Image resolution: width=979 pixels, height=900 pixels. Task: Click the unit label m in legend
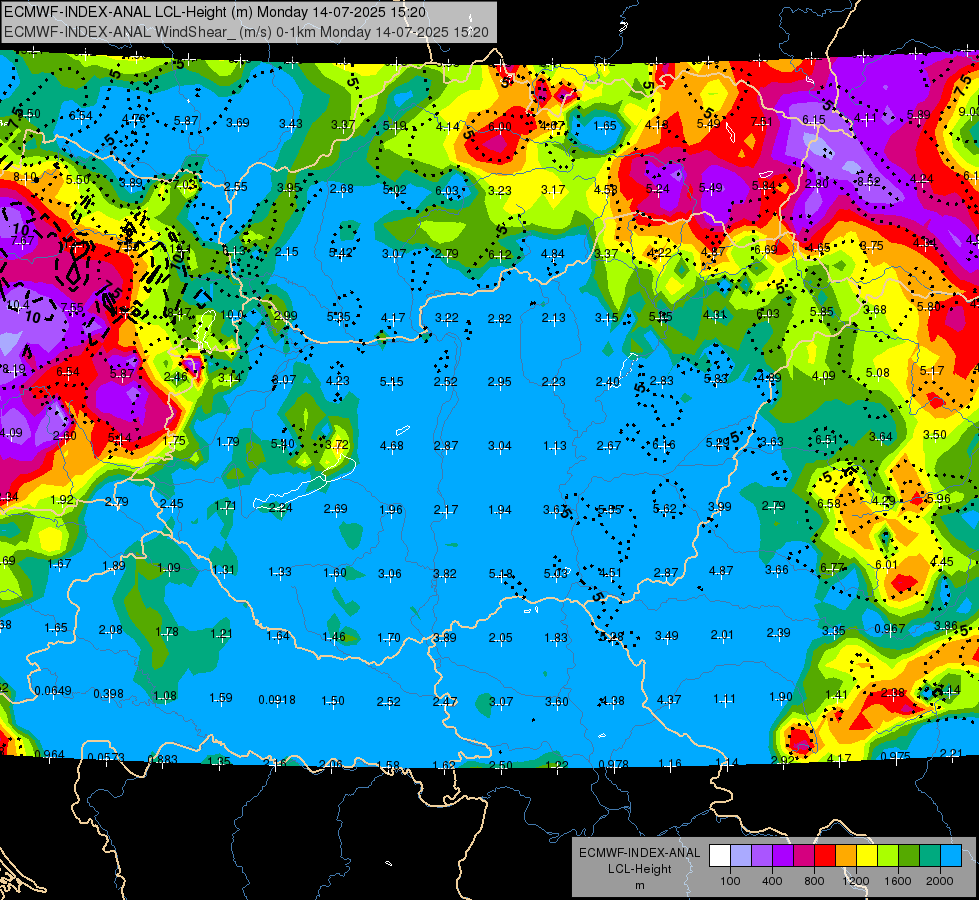point(639,885)
